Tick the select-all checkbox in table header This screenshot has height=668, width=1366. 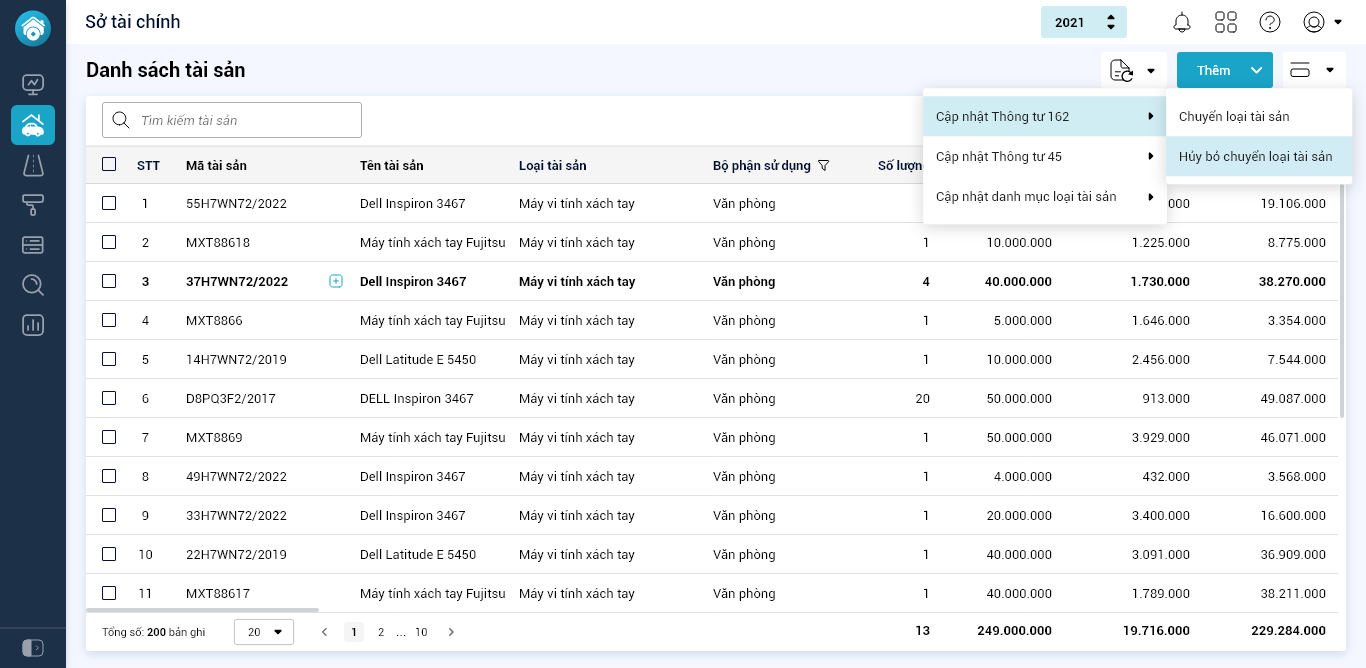[x=109, y=164]
